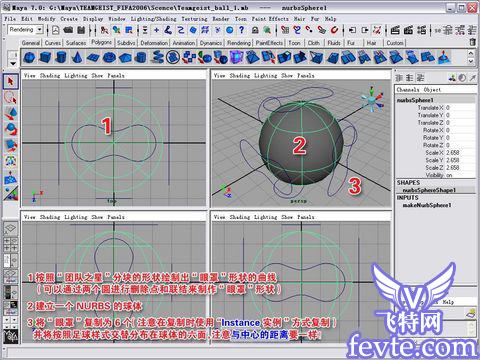This screenshot has width=480, height=360.
Task: Switch to the Fluids shelf tab
Action: tap(334, 43)
